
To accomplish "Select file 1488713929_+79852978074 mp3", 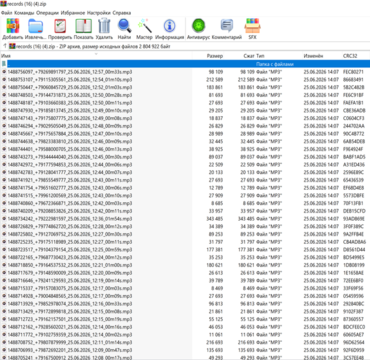I will point(70,304).
